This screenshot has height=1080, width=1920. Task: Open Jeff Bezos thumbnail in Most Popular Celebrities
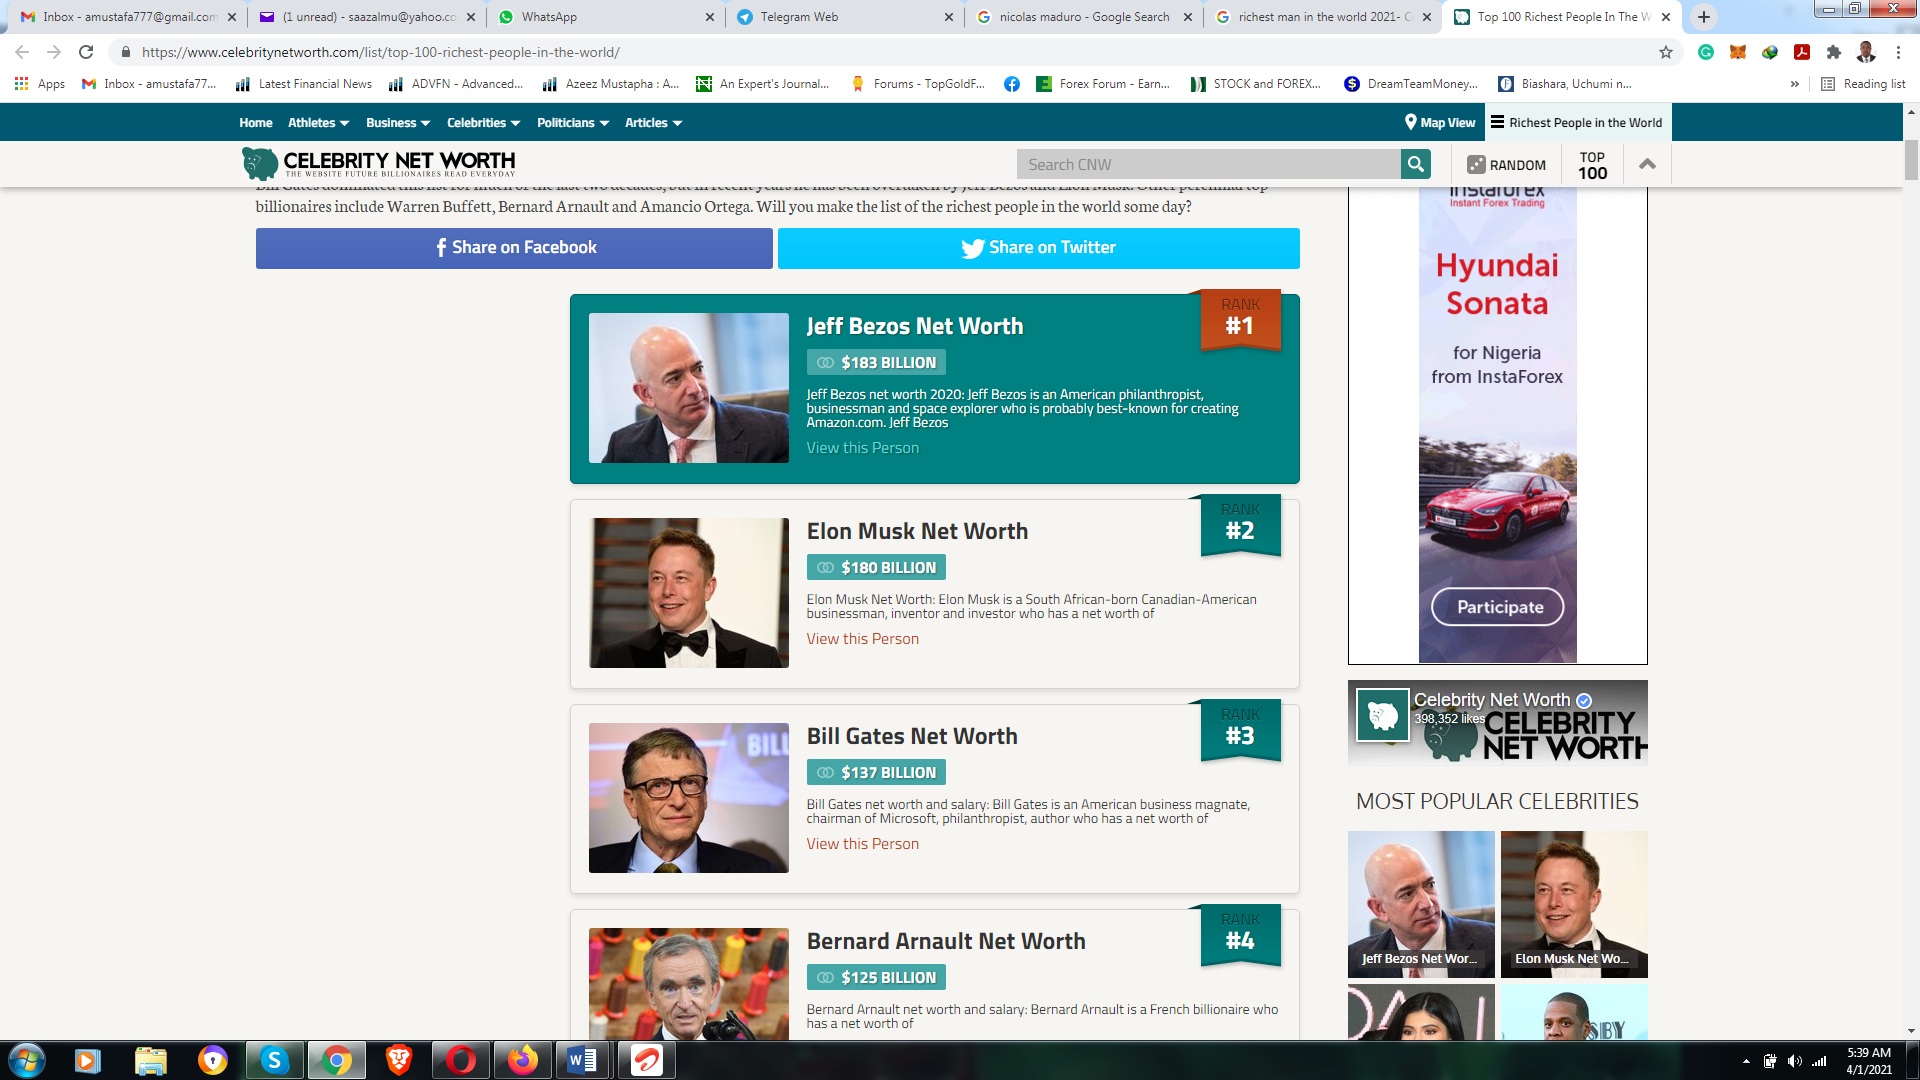[1421, 904]
